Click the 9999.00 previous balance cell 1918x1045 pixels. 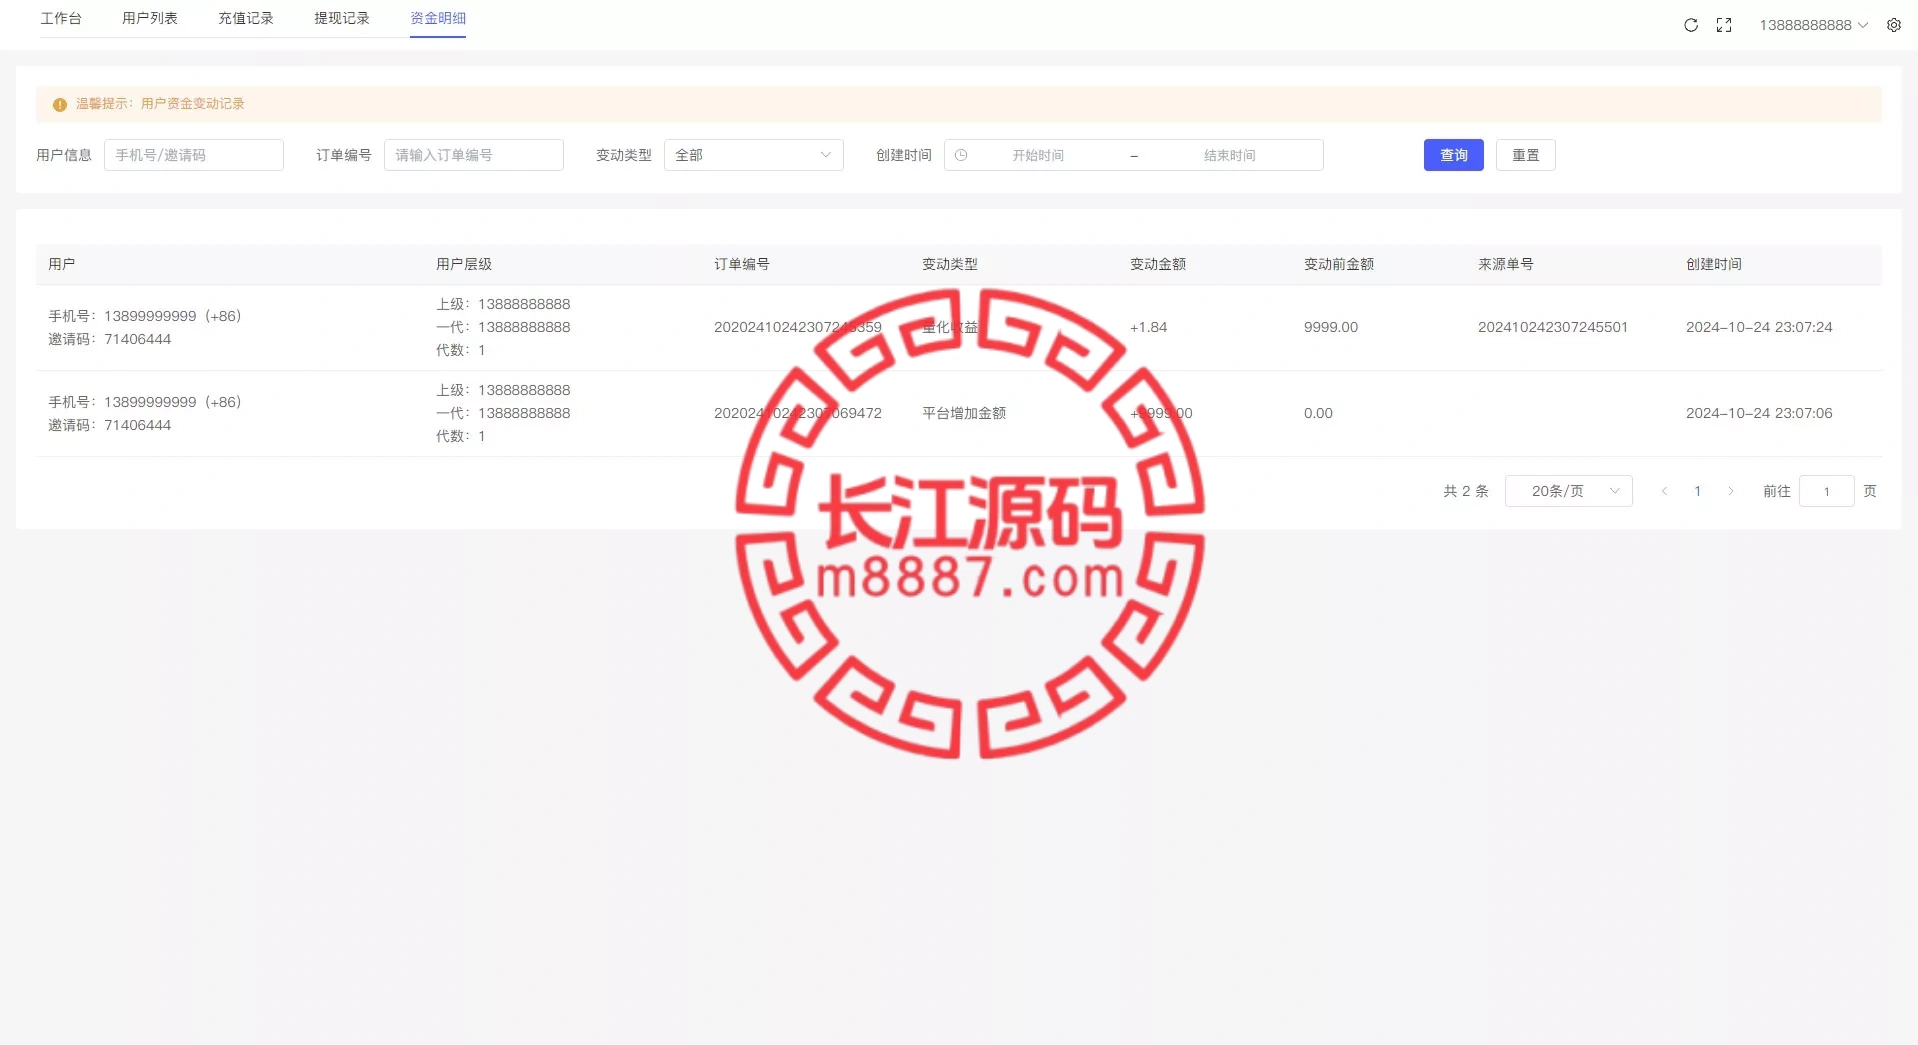[1331, 327]
